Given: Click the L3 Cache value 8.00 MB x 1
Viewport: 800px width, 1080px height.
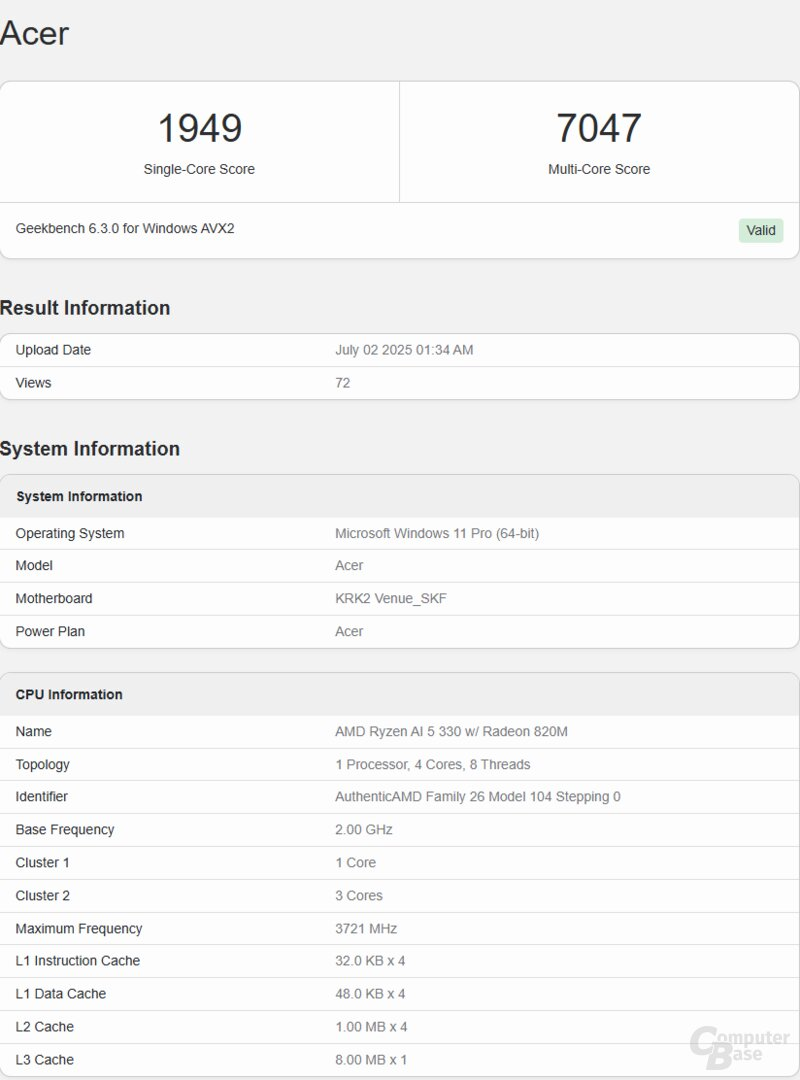Looking at the screenshot, I should point(371,1059).
